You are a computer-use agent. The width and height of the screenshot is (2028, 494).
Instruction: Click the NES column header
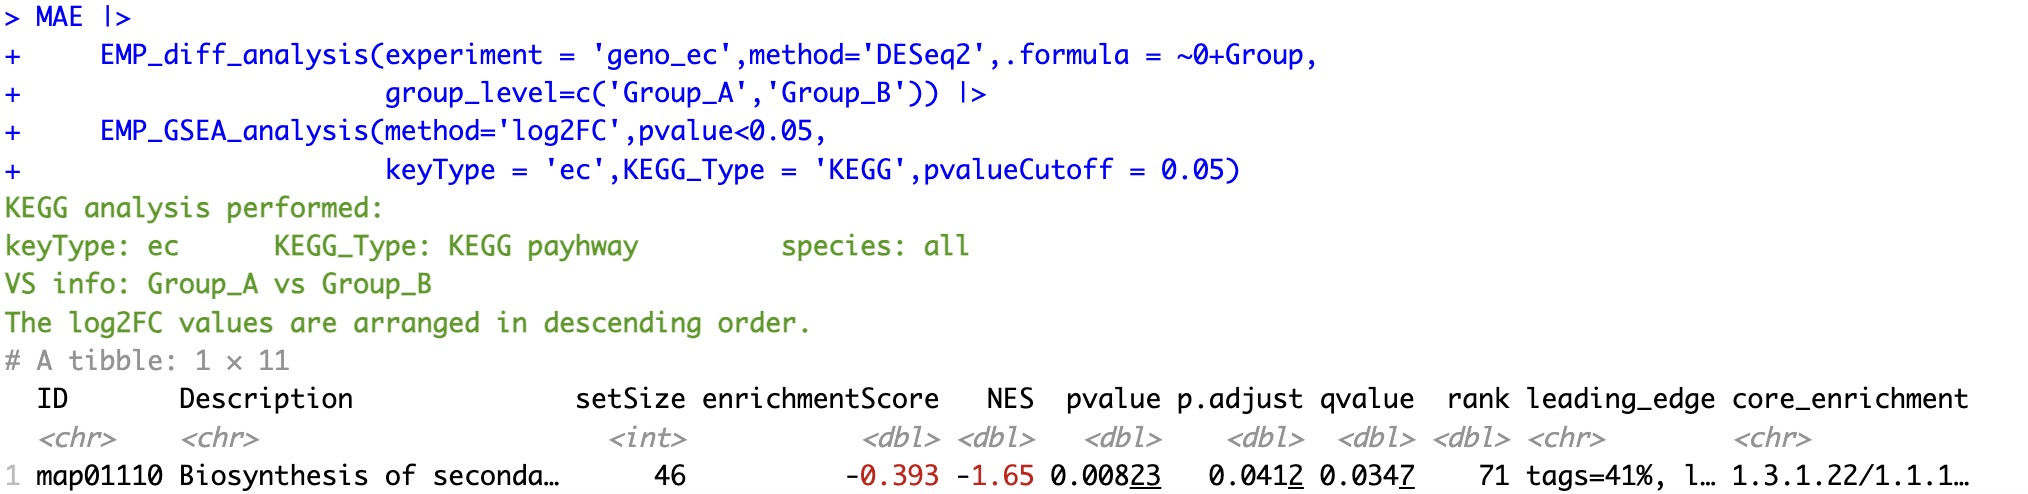[1009, 399]
